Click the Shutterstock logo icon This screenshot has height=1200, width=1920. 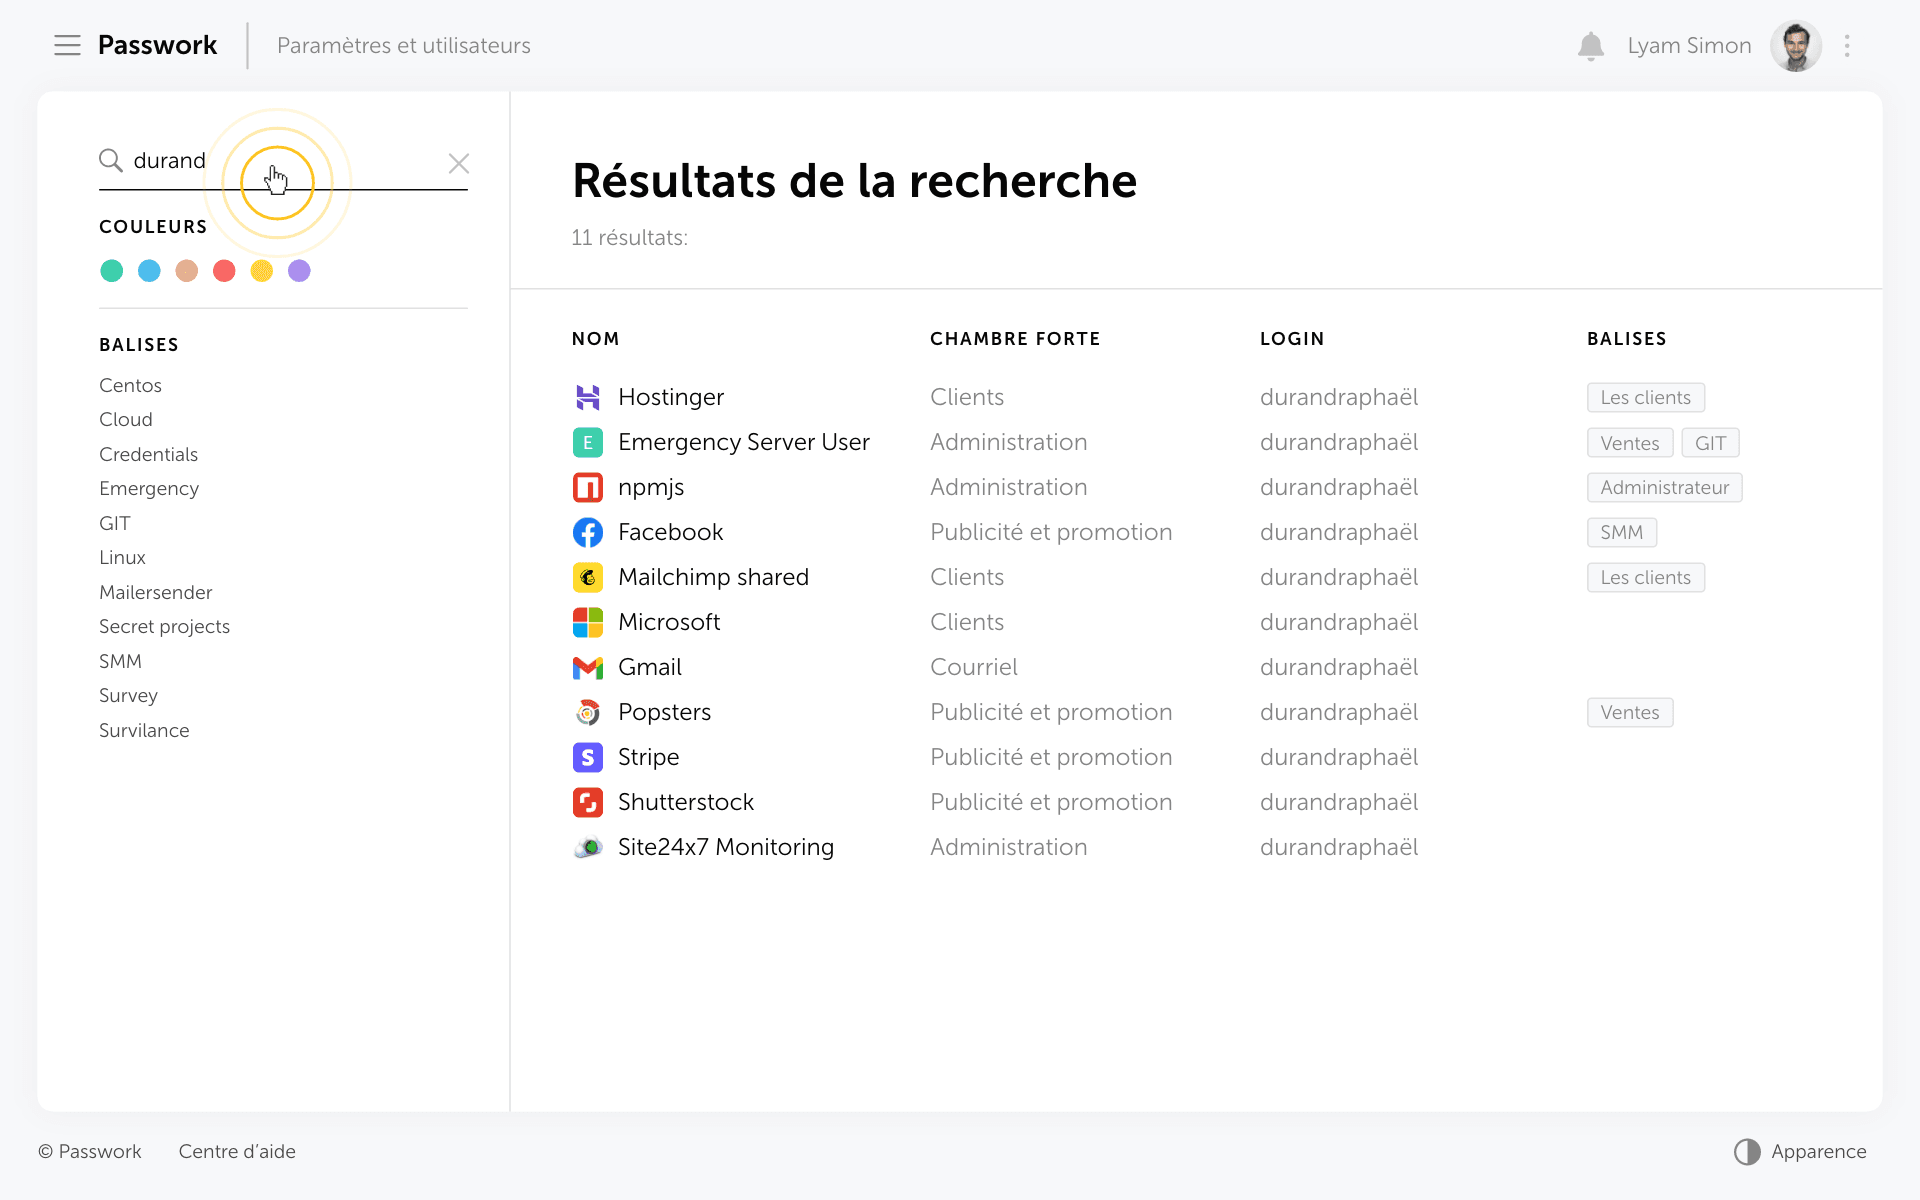coord(588,802)
